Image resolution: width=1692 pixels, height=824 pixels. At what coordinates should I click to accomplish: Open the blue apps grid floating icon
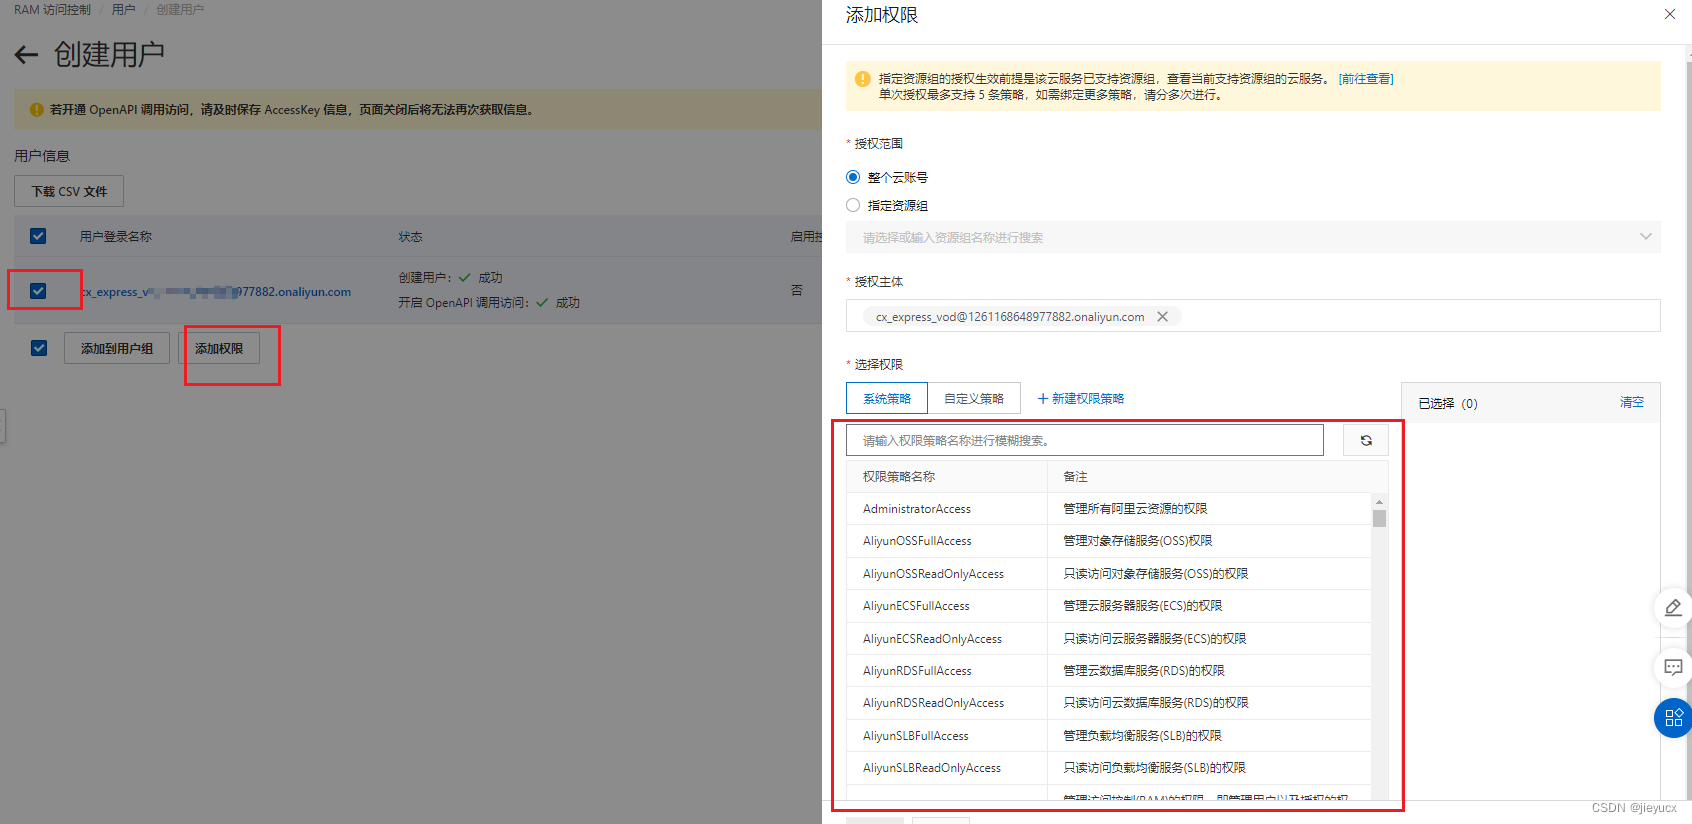[1673, 718]
